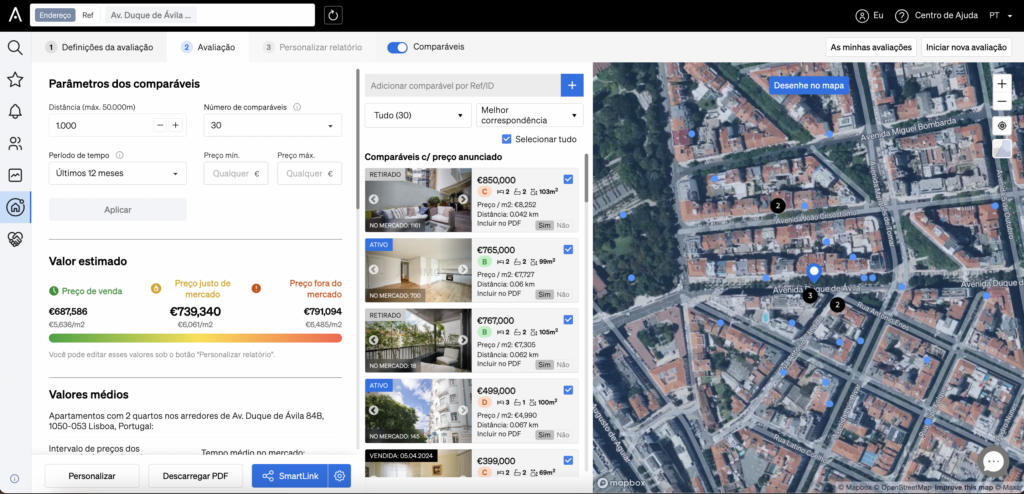Image resolution: width=1024 pixels, height=494 pixels.
Task: Click the app logo top left
Action: (x=14, y=15)
